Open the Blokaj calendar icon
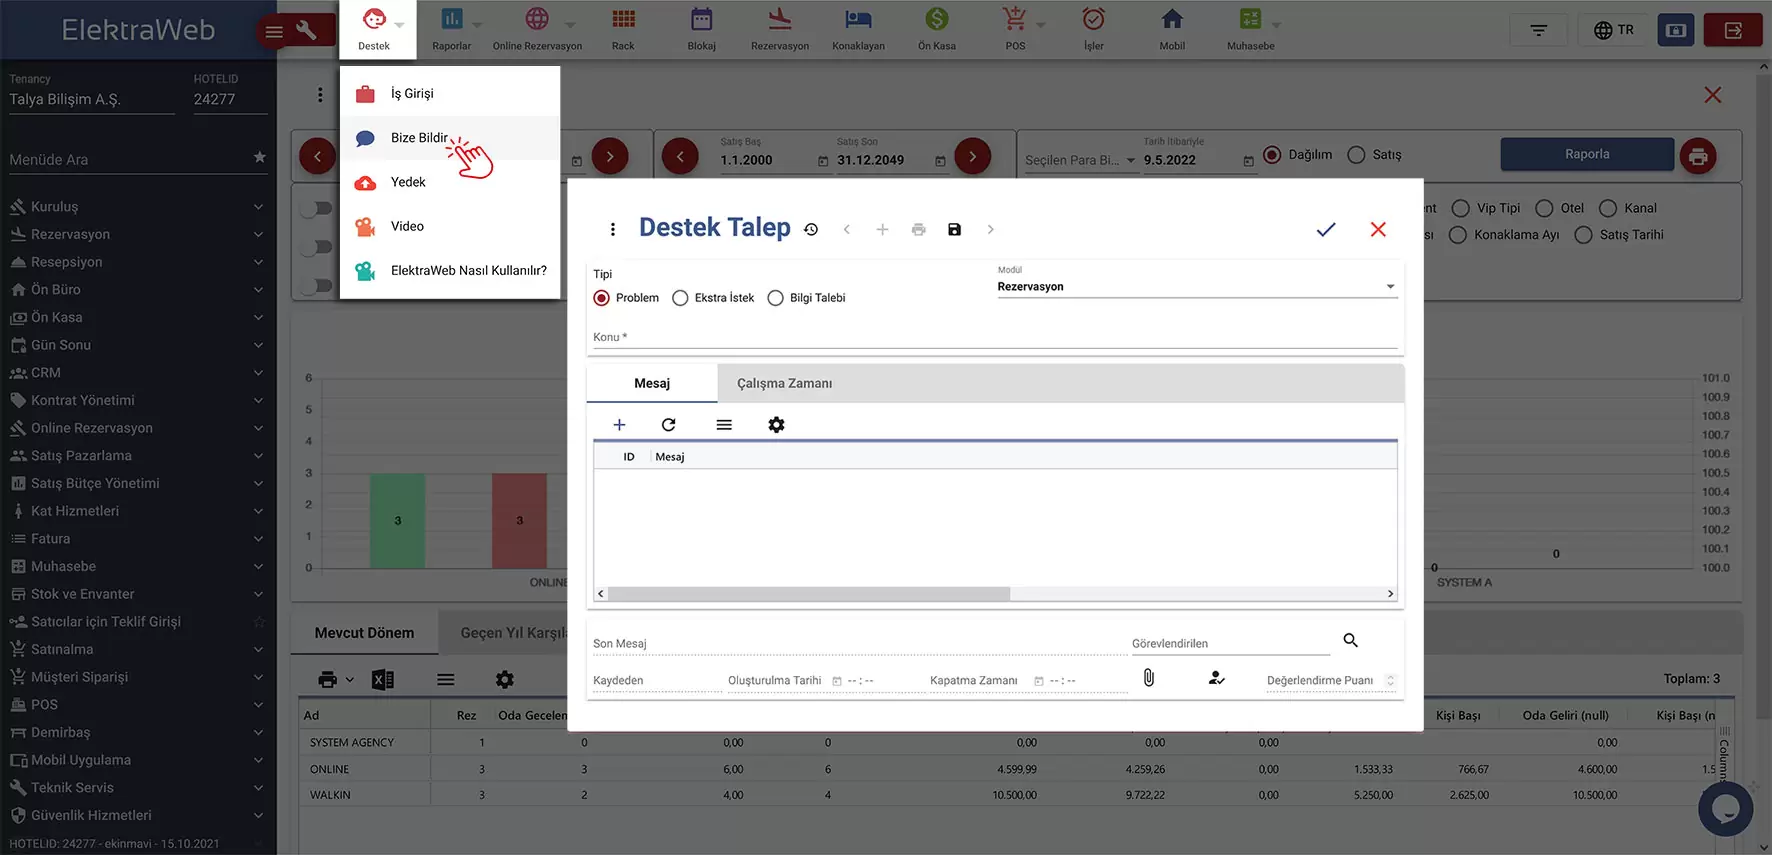1772x855 pixels. 702,19
